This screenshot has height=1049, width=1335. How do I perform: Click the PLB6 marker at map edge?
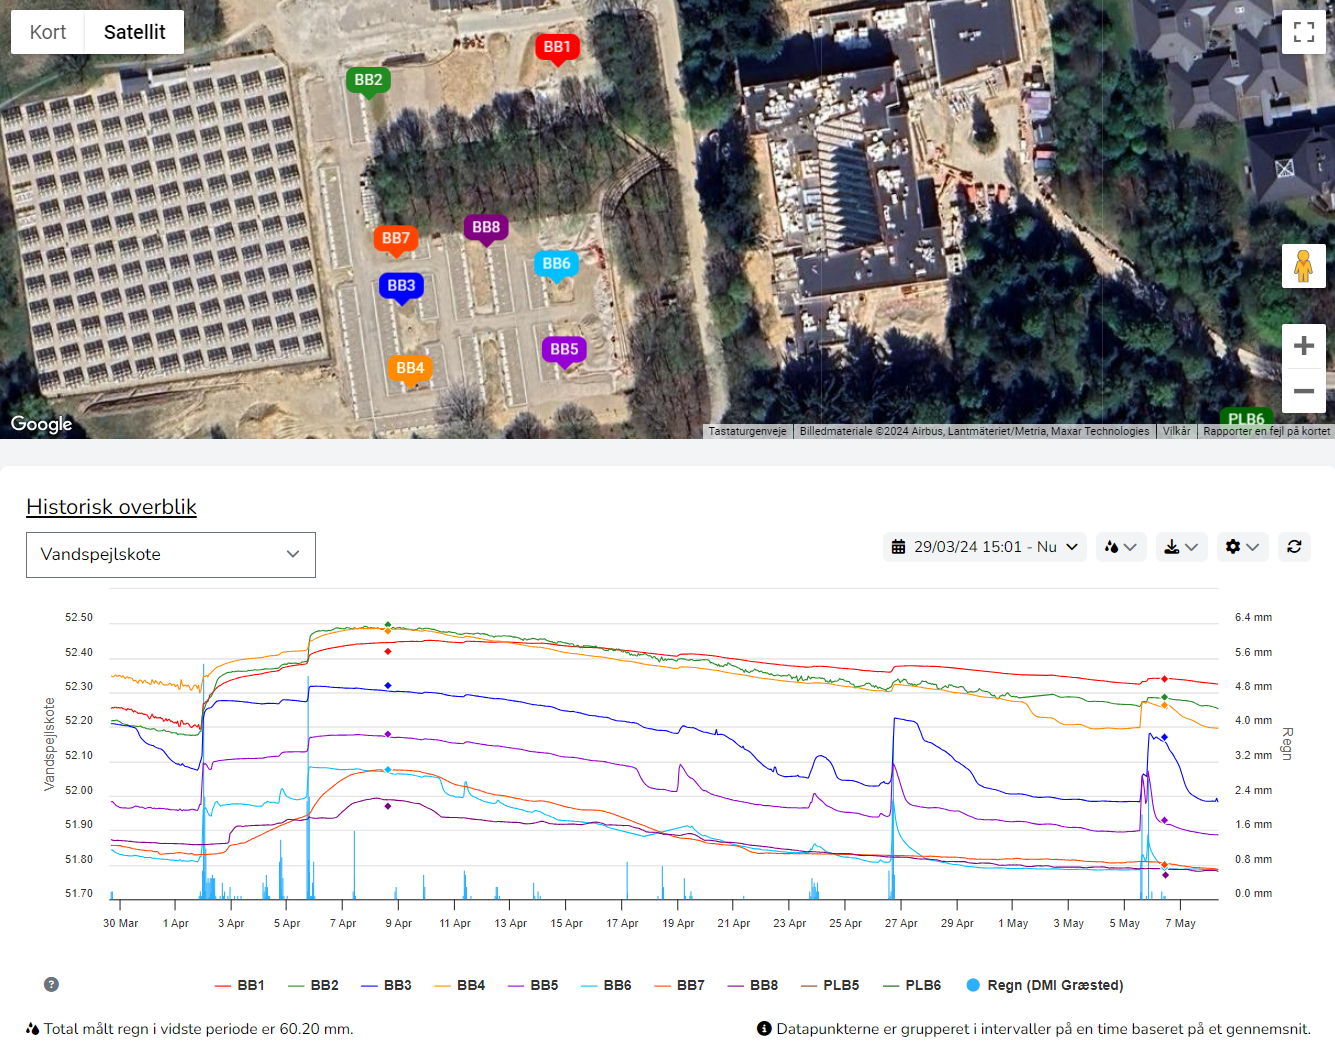pos(1246,418)
